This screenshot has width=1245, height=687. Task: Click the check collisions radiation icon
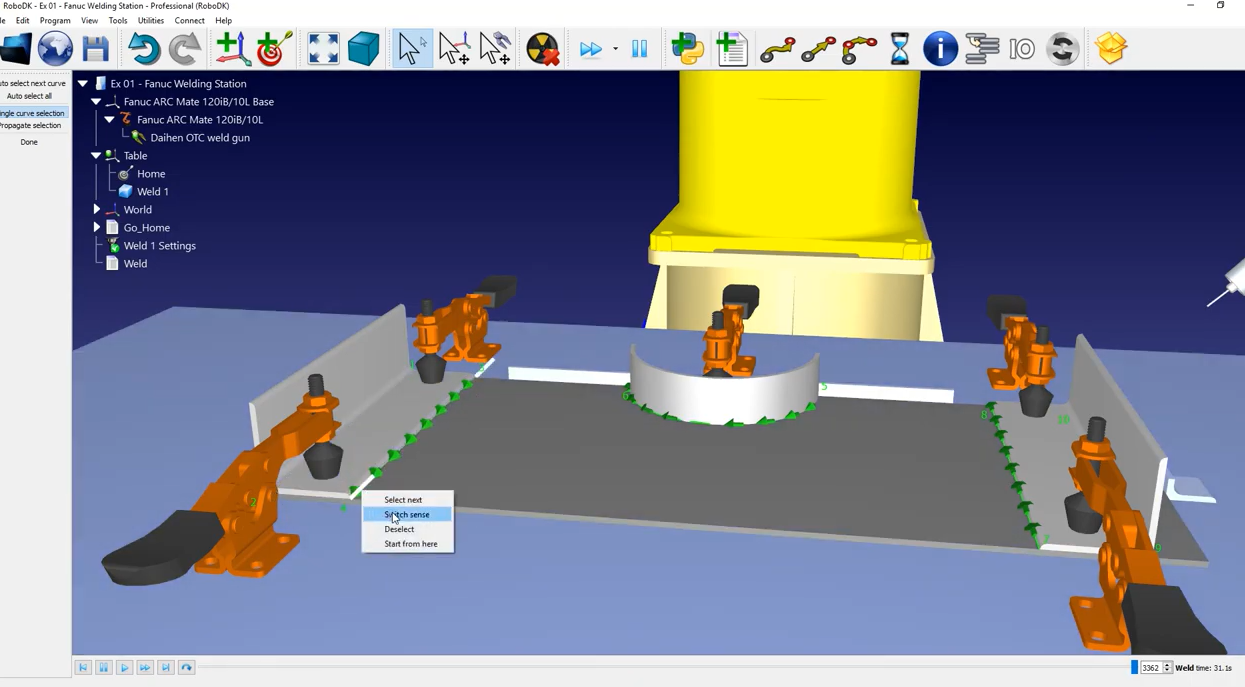[x=542, y=48]
